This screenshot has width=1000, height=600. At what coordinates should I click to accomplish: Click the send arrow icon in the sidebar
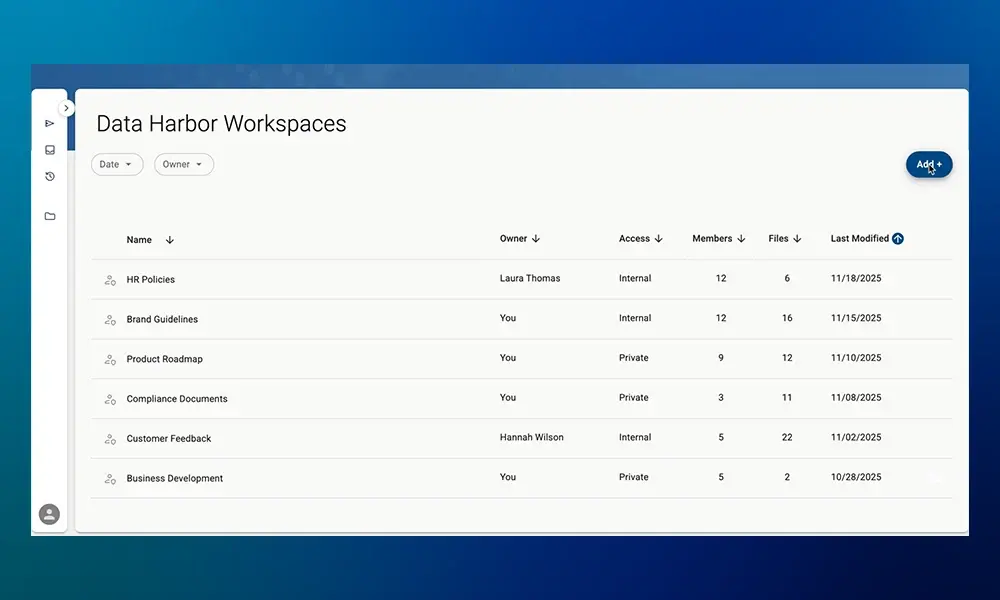click(50, 123)
